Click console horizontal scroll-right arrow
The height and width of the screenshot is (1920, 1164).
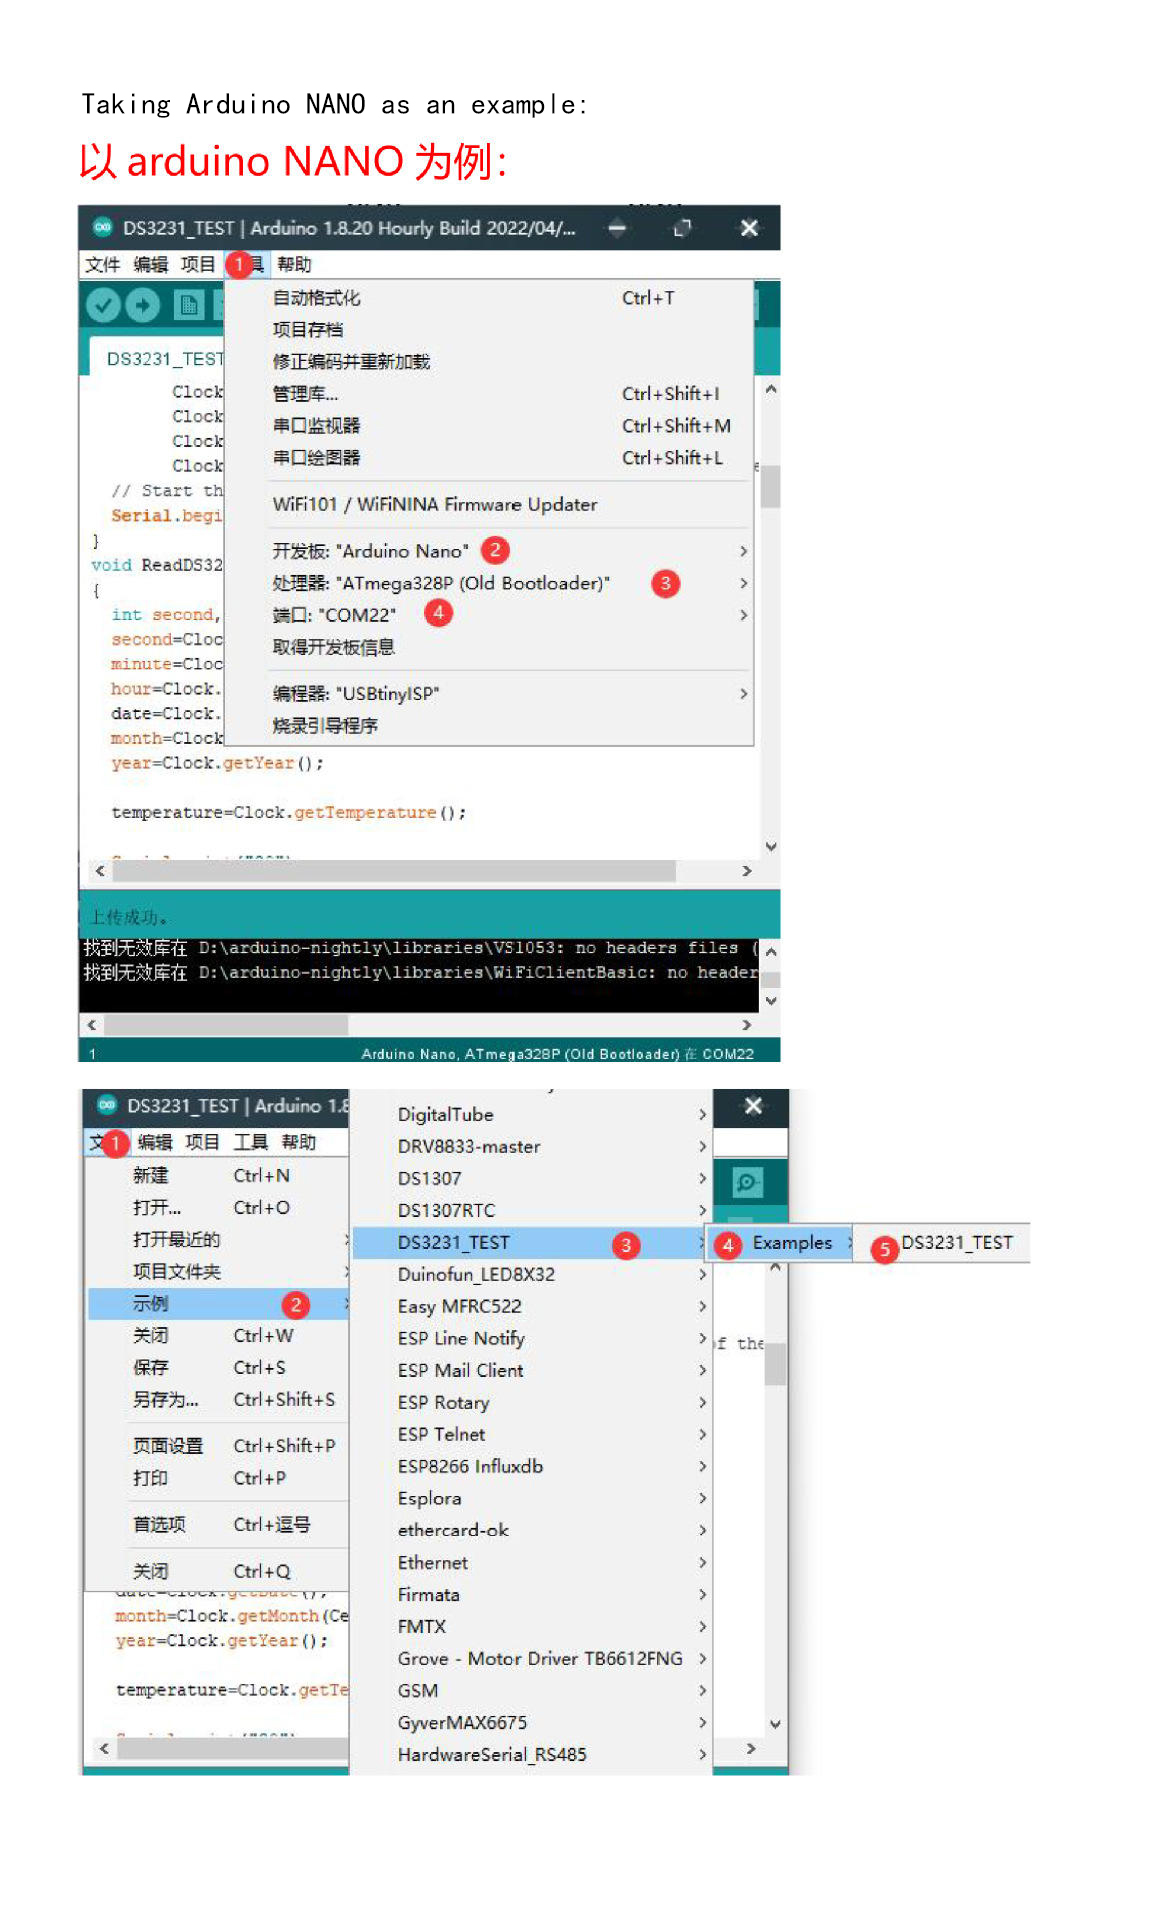tap(746, 1025)
